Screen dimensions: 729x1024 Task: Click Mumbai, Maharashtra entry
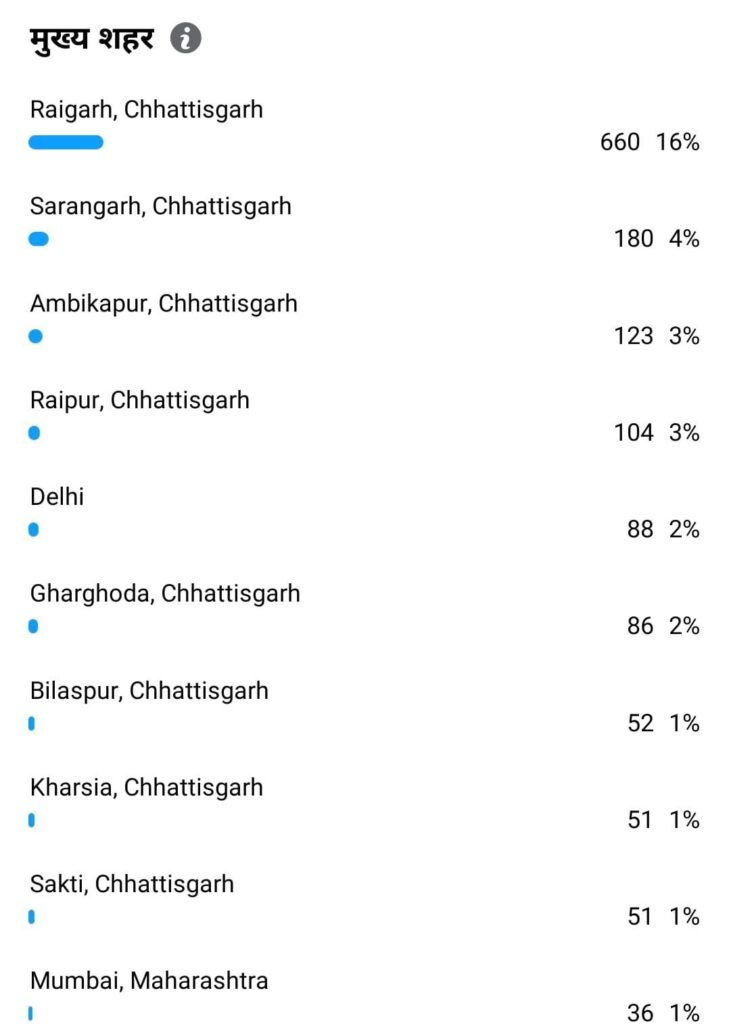coord(149,980)
